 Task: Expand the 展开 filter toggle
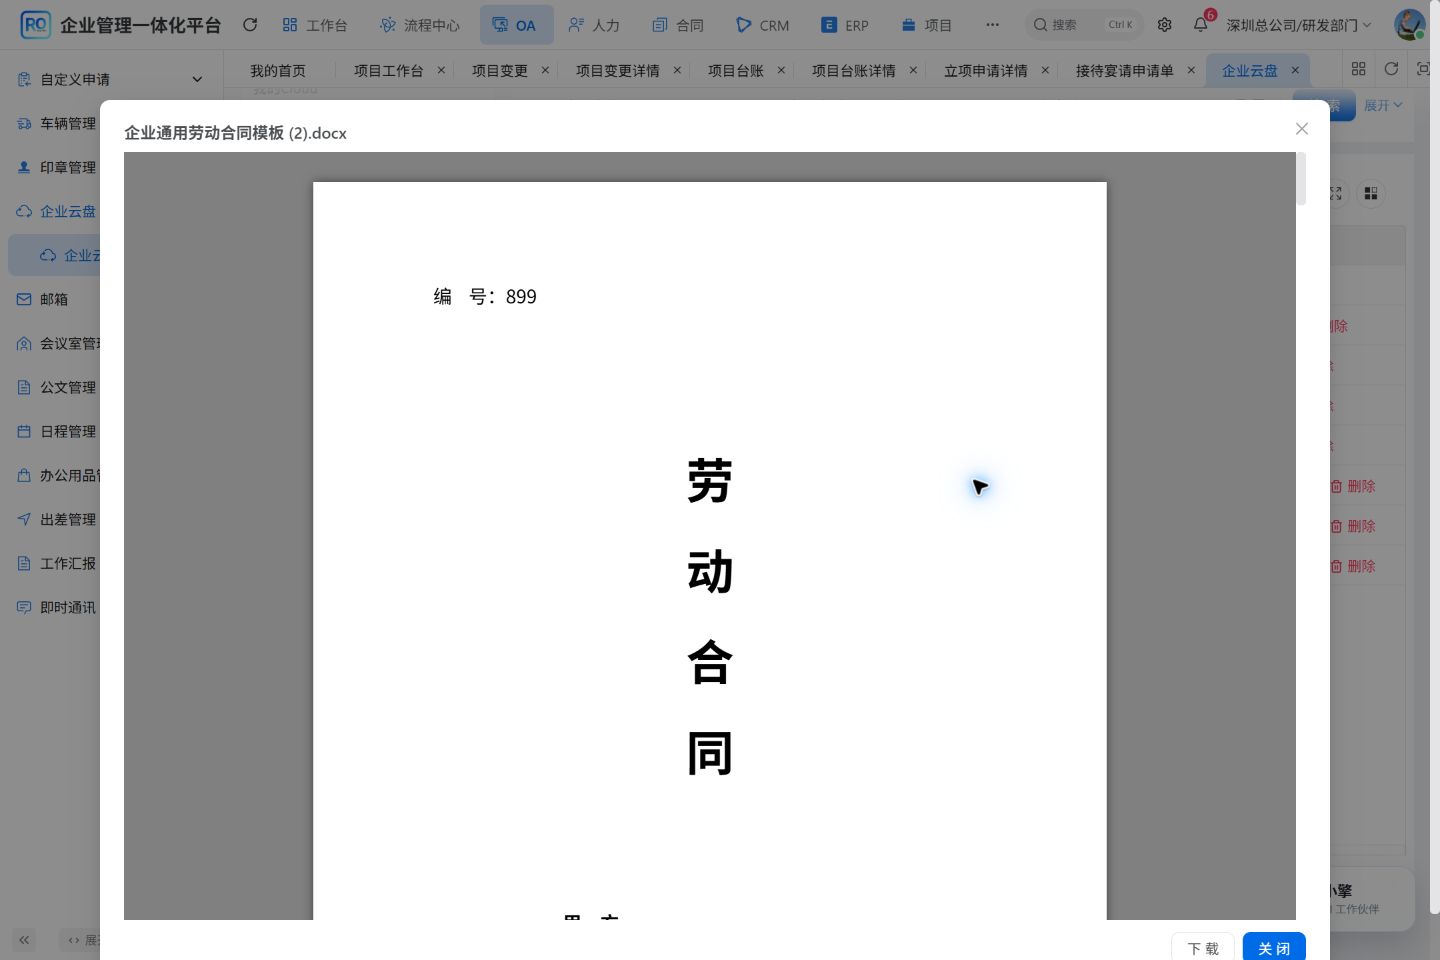click(1383, 106)
